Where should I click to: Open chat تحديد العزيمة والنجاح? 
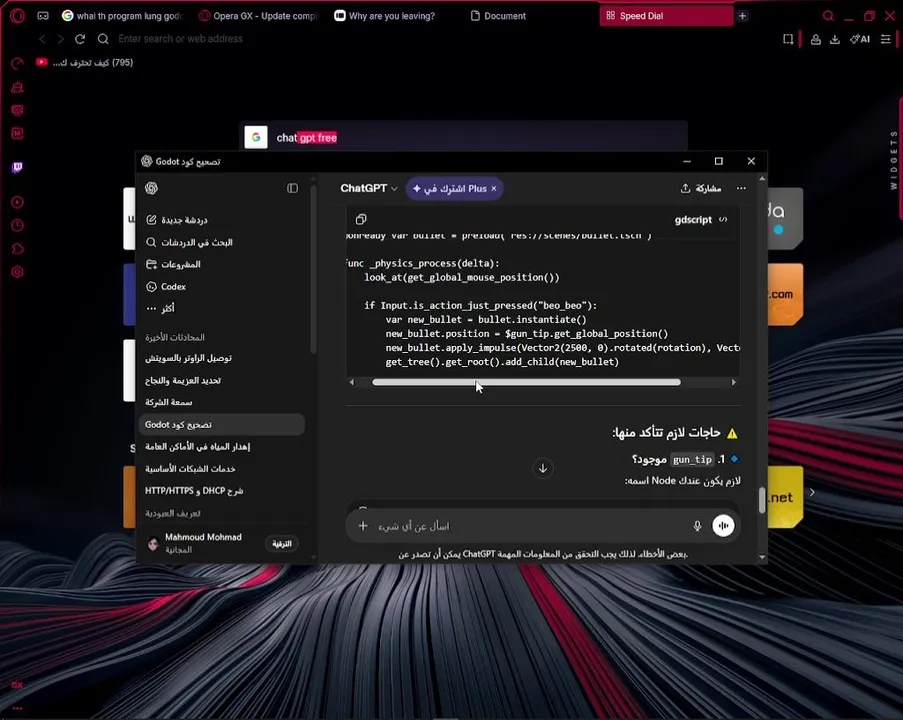tap(221, 380)
